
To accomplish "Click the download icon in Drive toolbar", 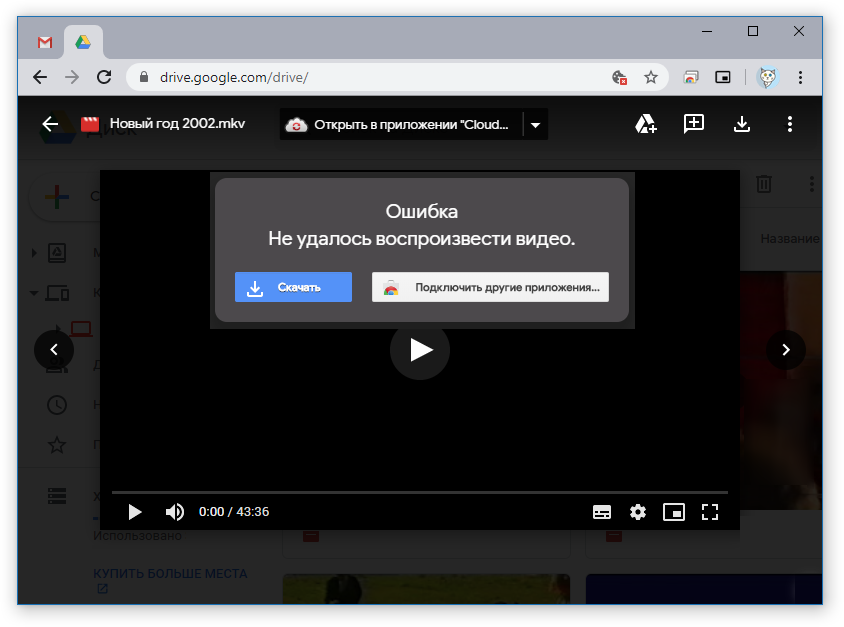I will click(741, 124).
